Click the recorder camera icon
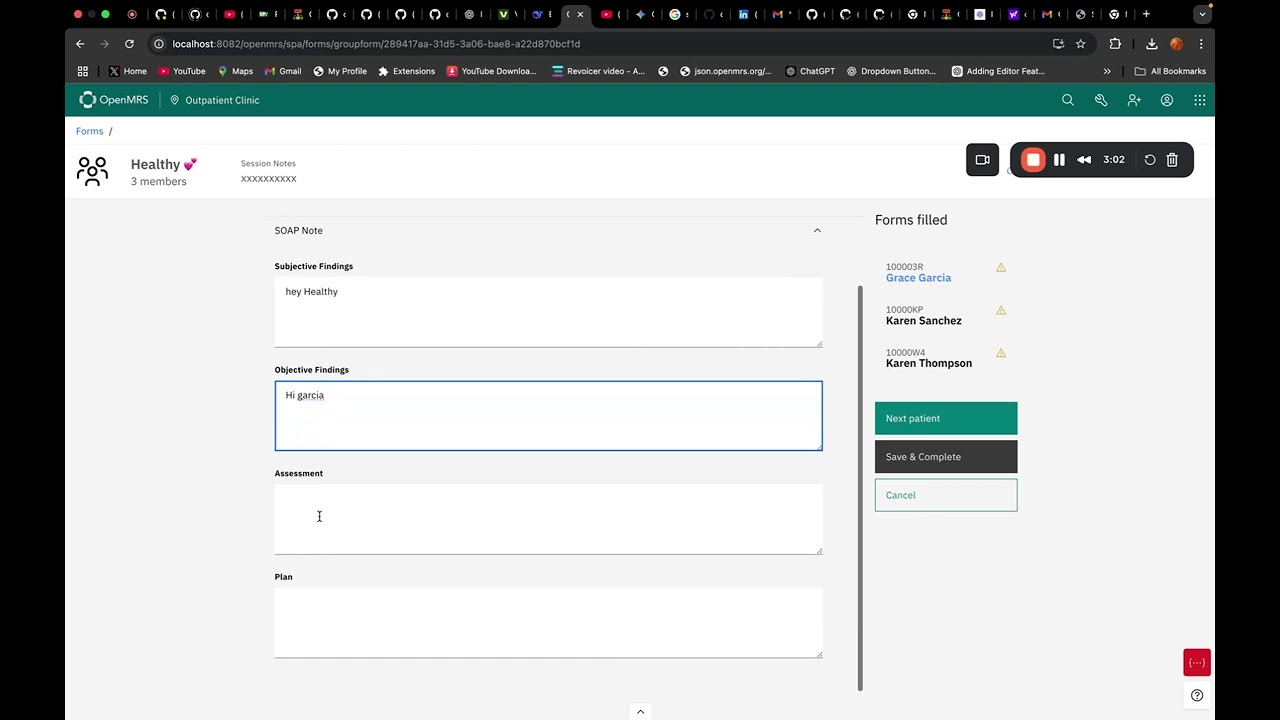The image size is (1280, 720). [x=982, y=160]
